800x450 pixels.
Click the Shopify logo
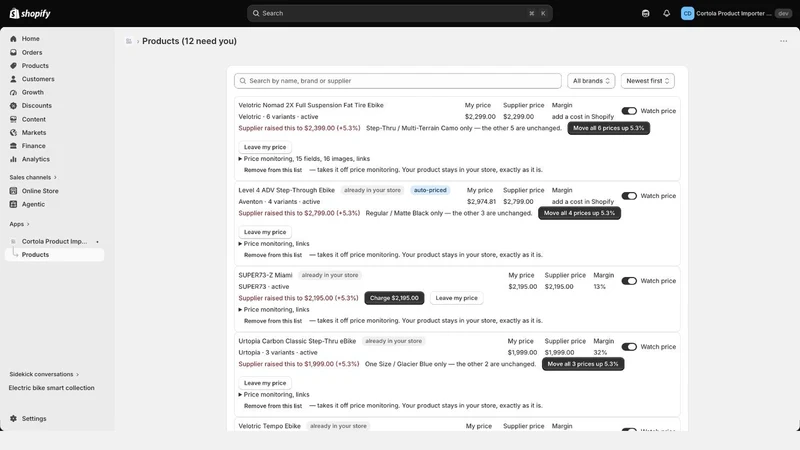tap(30, 13)
